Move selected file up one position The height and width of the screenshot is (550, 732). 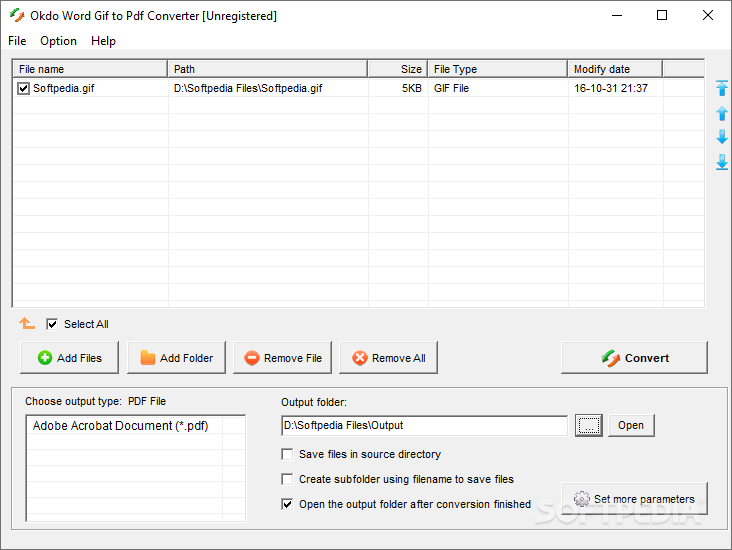[x=722, y=113]
